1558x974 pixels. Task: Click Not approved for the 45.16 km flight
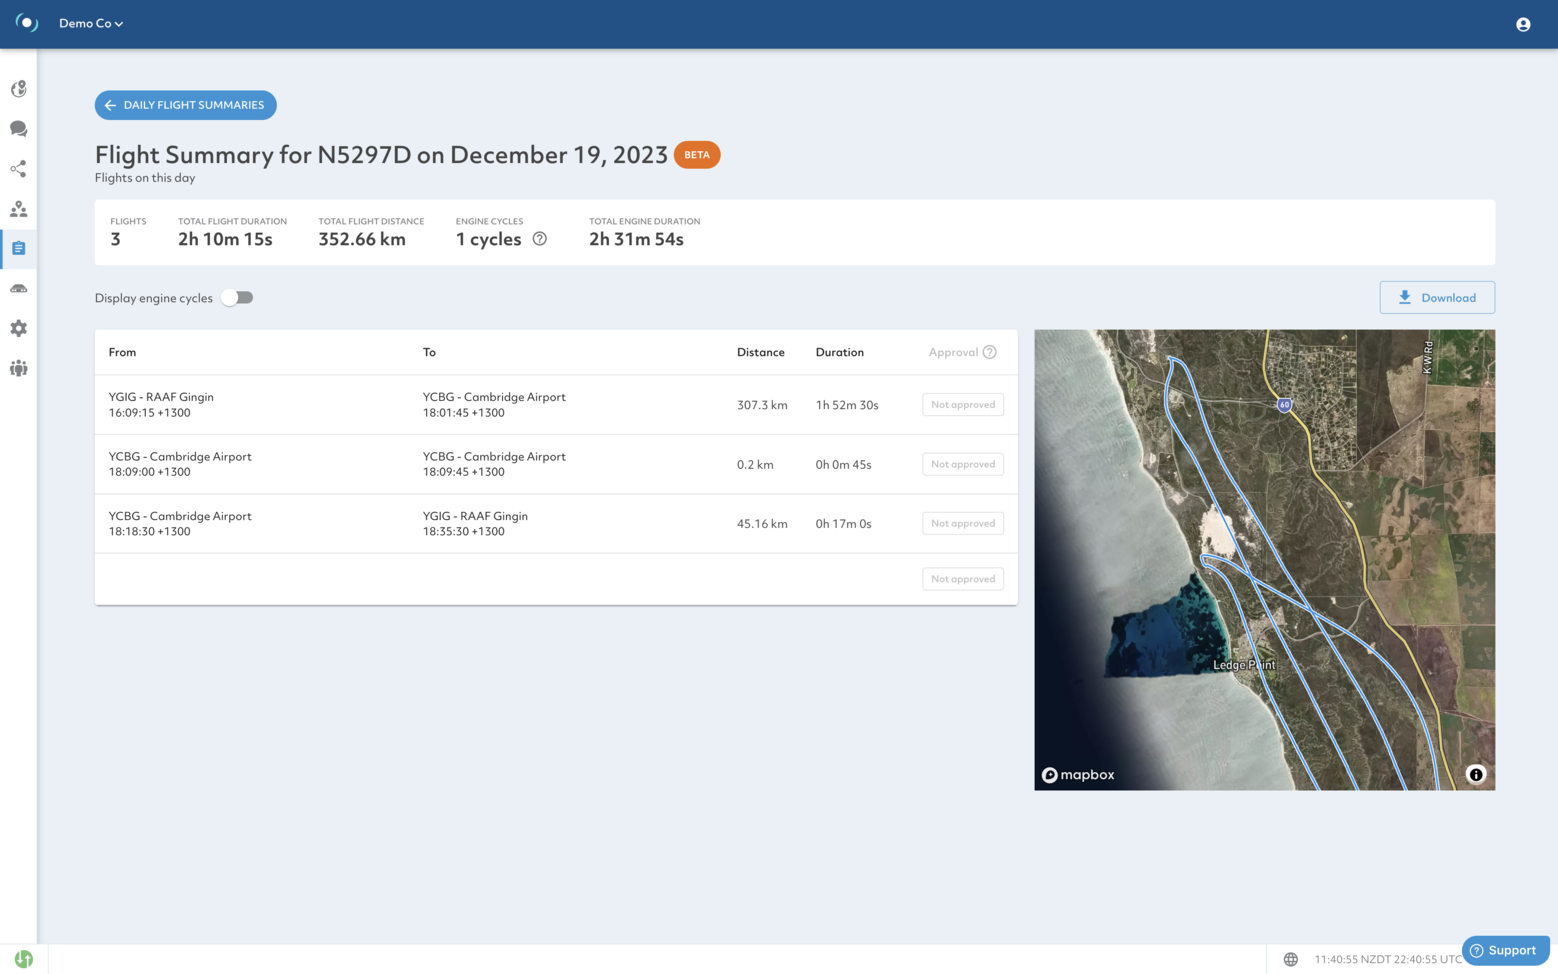pyautogui.click(x=963, y=523)
